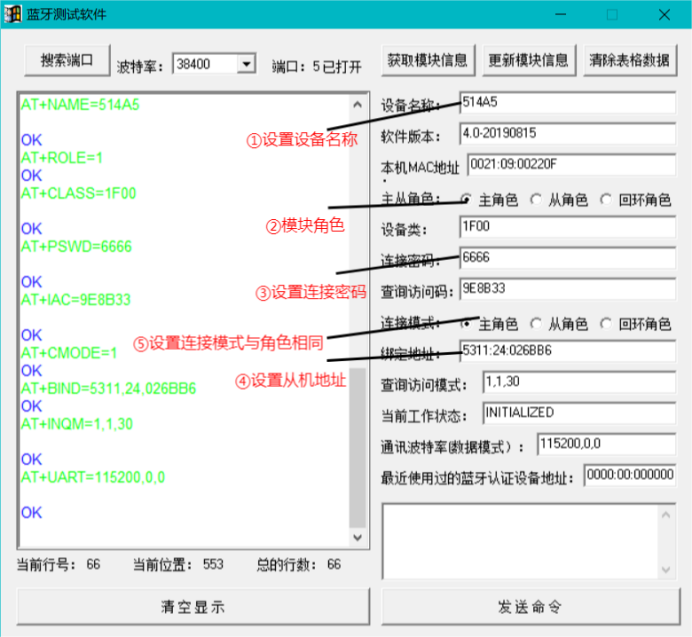The height and width of the screenshot is (637, 692).
Task: Click the AT+CLASS=1F00 log line
Action: pyautogui.click(x=79, y=193)
